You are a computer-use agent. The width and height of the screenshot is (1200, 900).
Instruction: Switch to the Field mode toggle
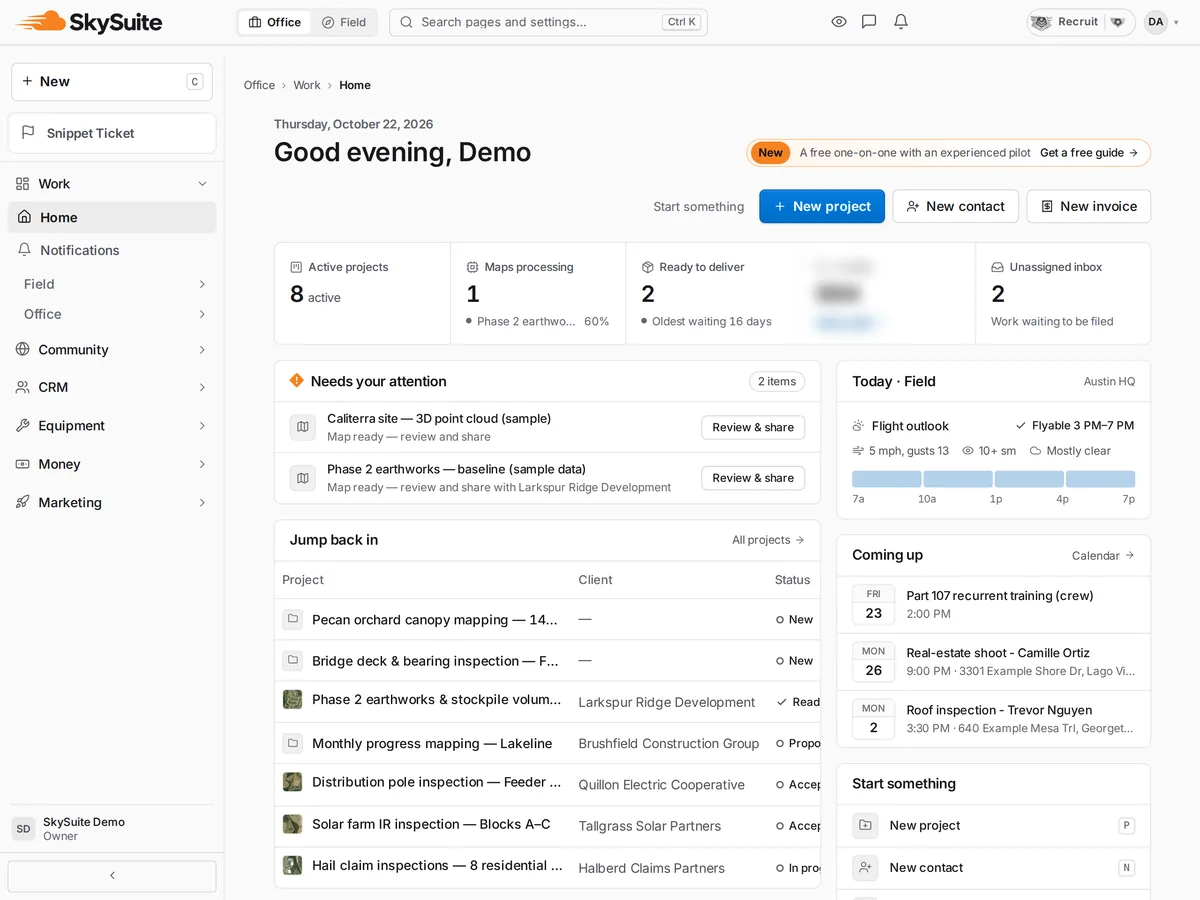click(x=343, y=22)
